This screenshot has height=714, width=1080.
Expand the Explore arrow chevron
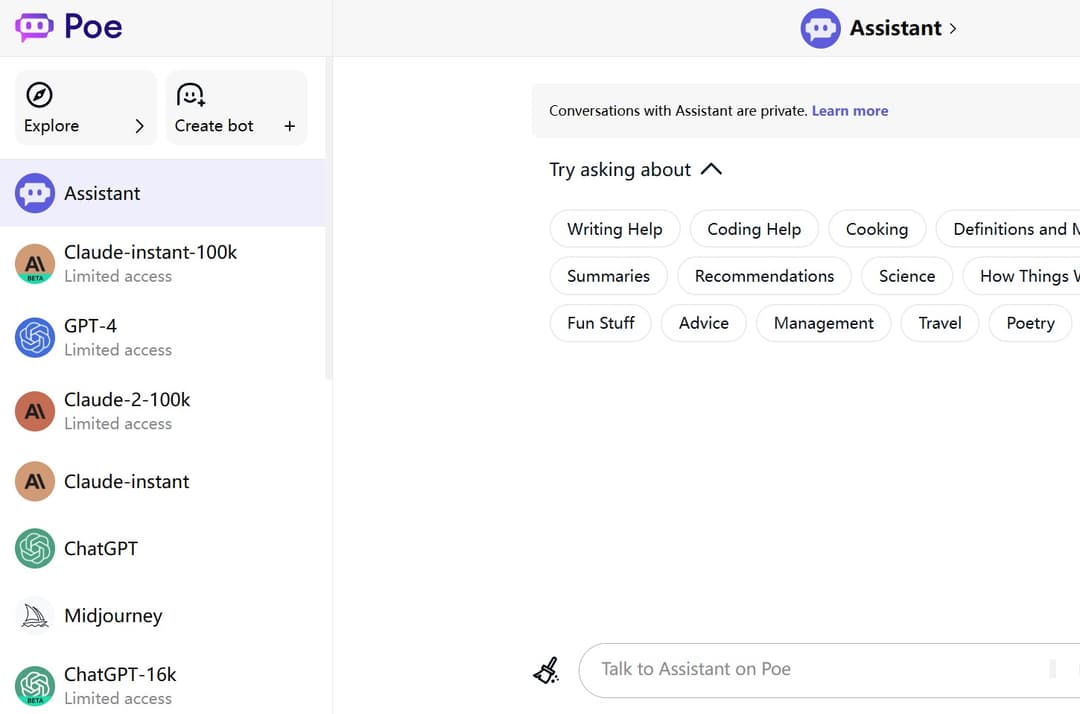pyautogui.click(x=139, y=126)
